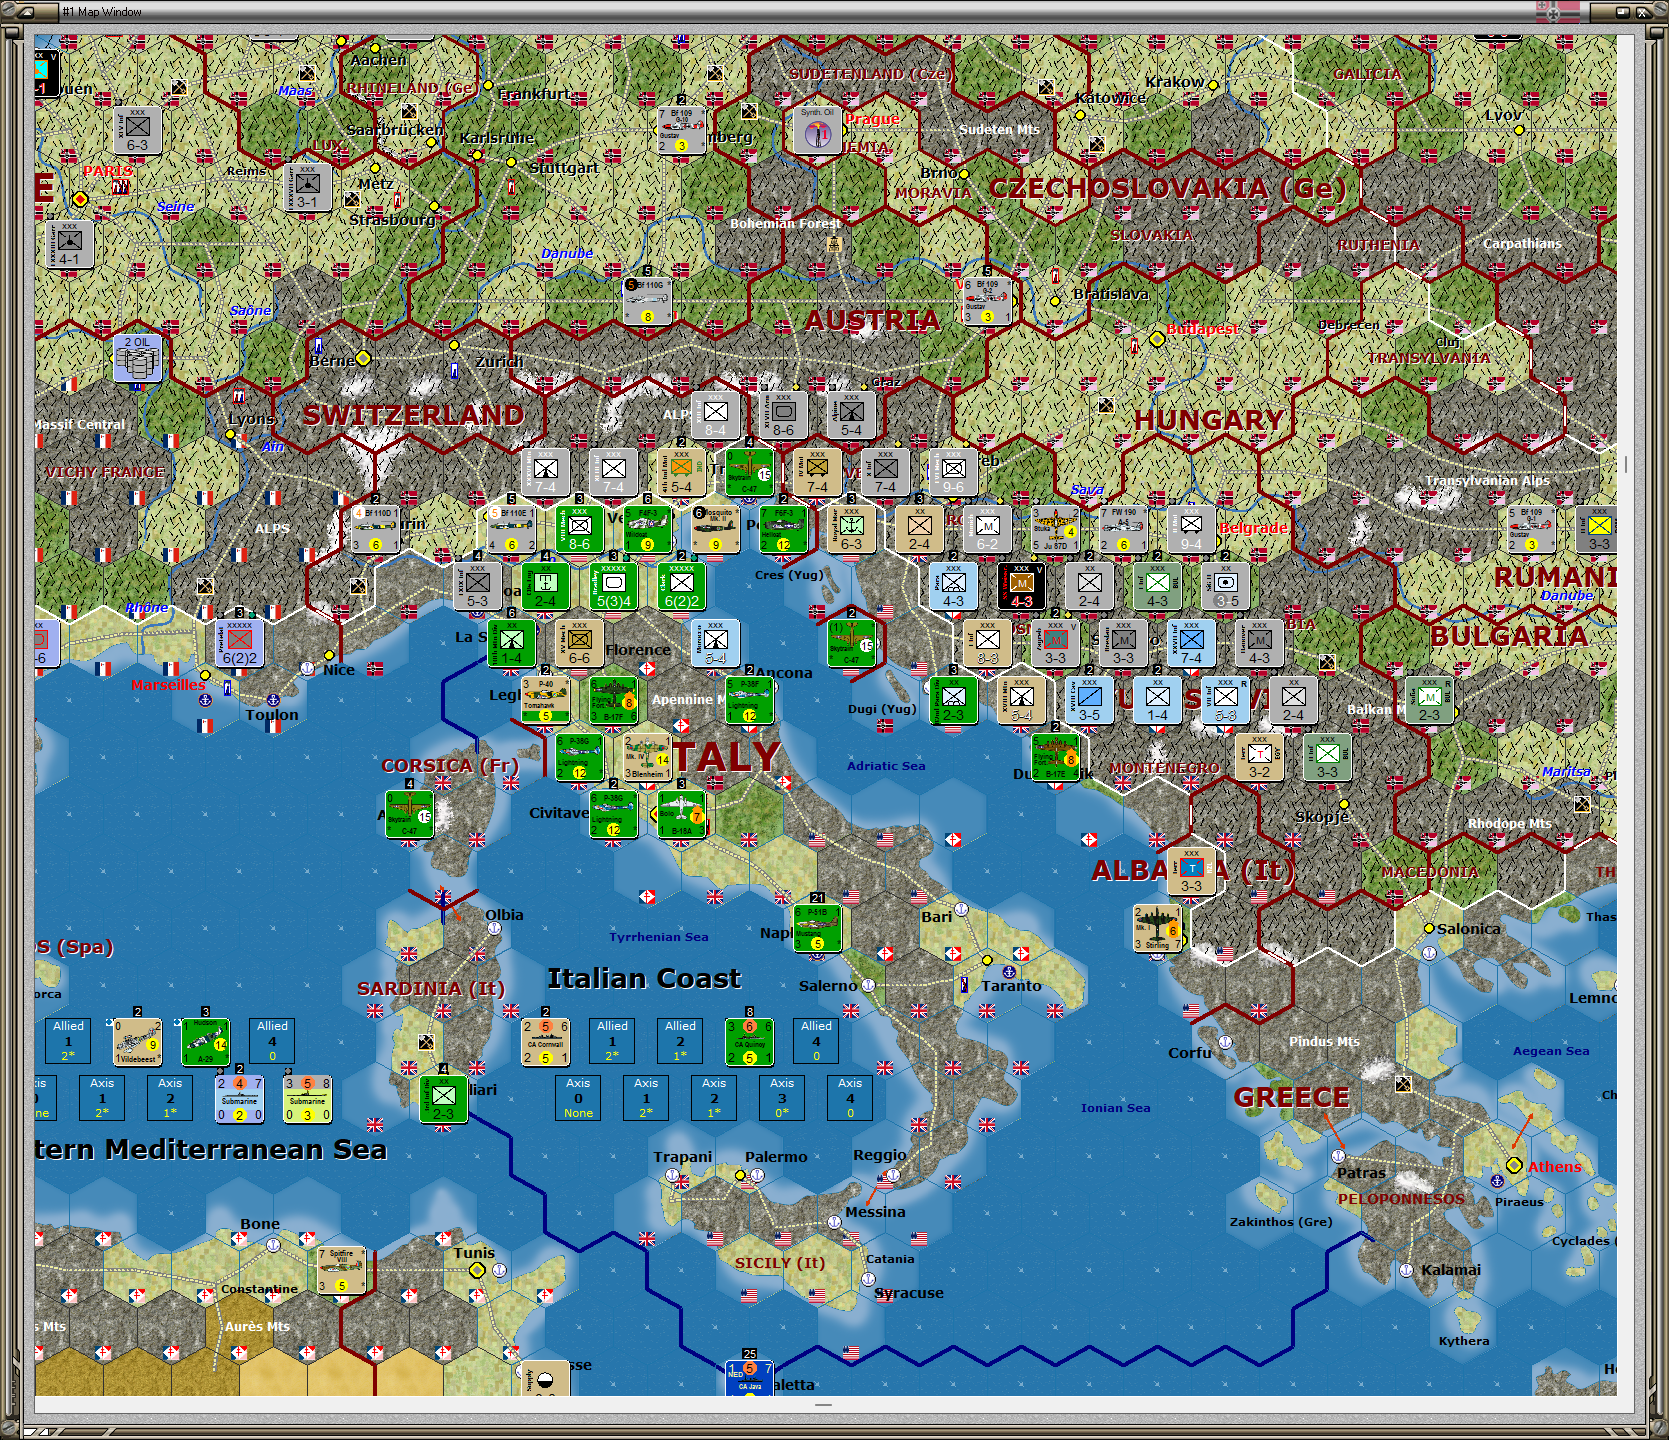Select the Spitfire VIII near Tunis
The width and height of the screenshot is (1669, 1440).
click(341, 1270)
